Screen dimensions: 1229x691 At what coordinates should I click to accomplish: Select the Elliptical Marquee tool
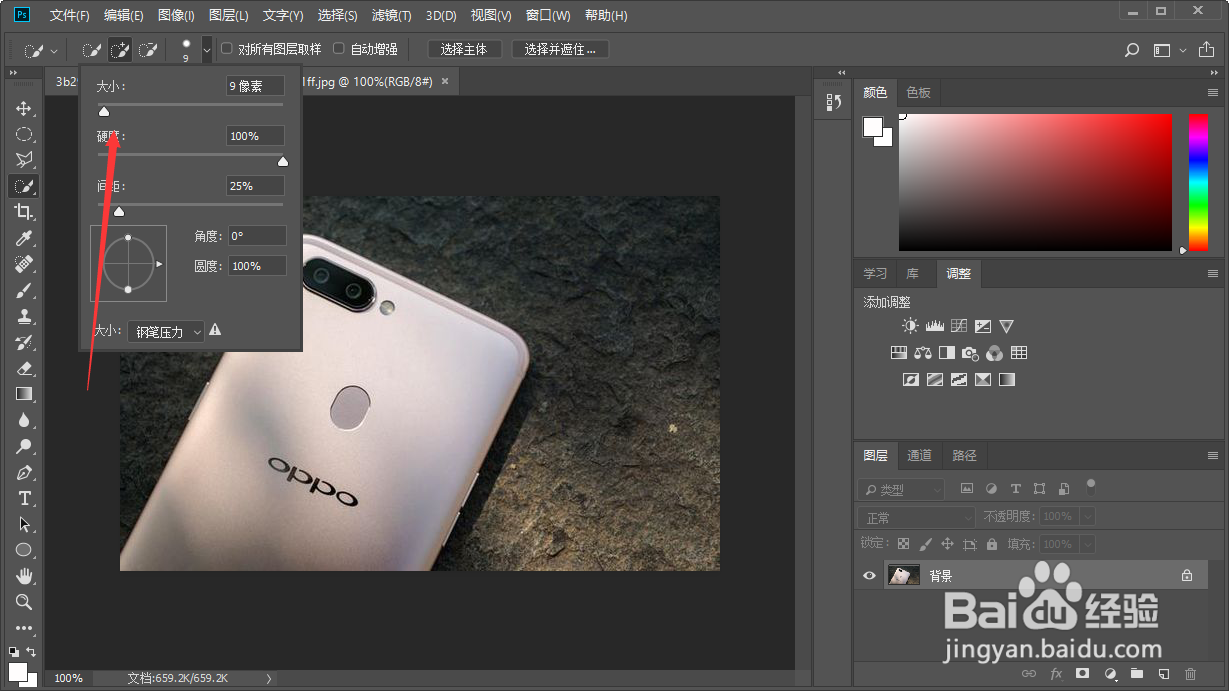point(24,134)
